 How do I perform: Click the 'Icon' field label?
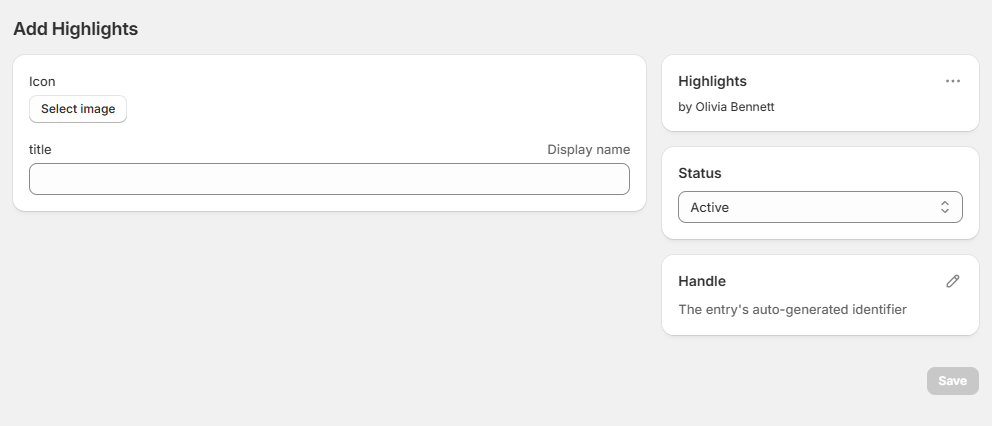[42, 81]
